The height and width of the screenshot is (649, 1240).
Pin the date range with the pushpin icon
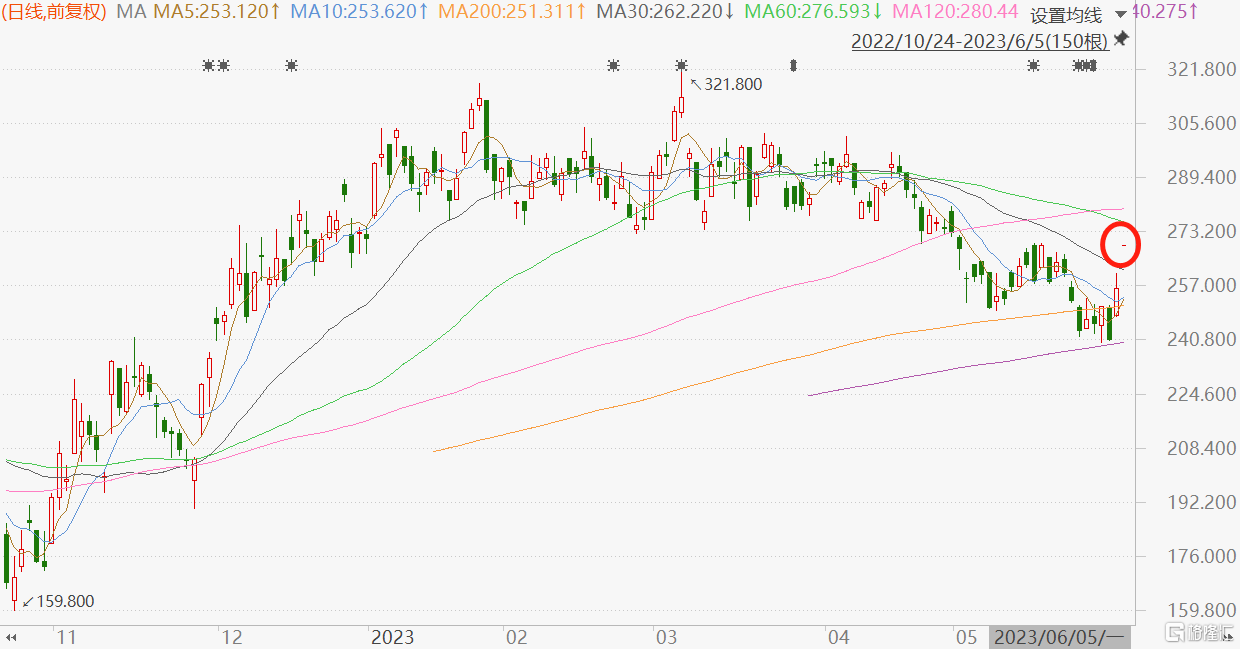[1121, 38]
